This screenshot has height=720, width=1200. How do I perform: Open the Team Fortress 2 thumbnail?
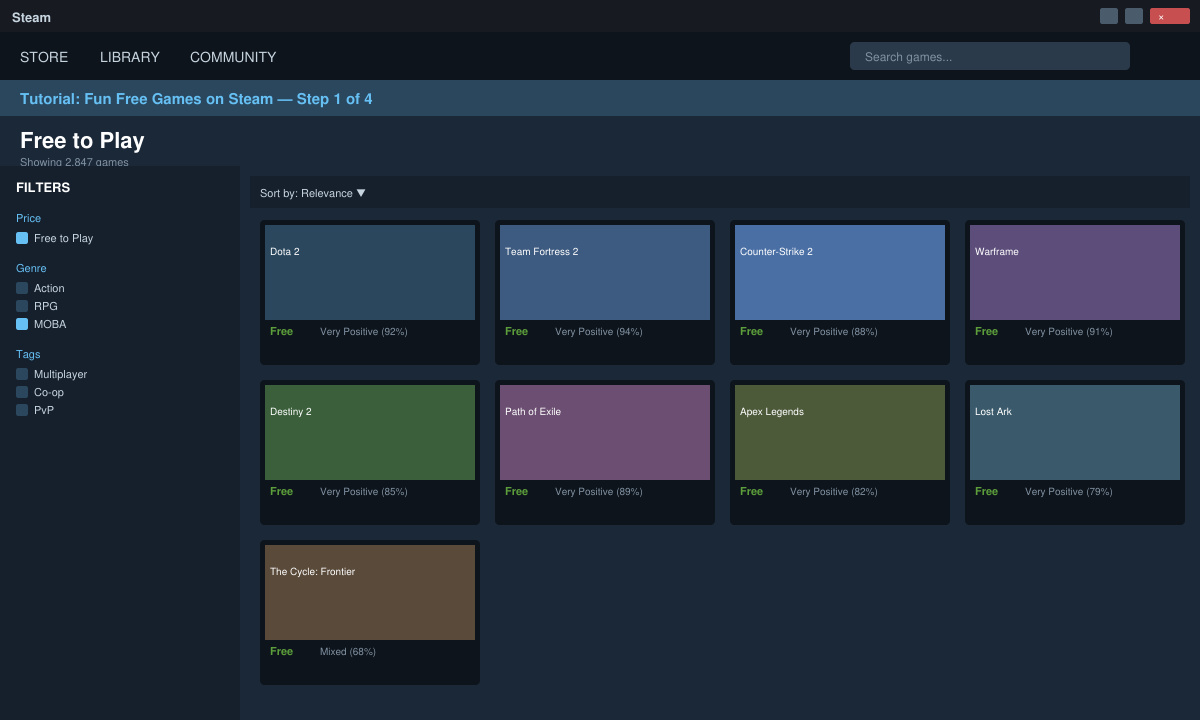[x=605, y=272]
